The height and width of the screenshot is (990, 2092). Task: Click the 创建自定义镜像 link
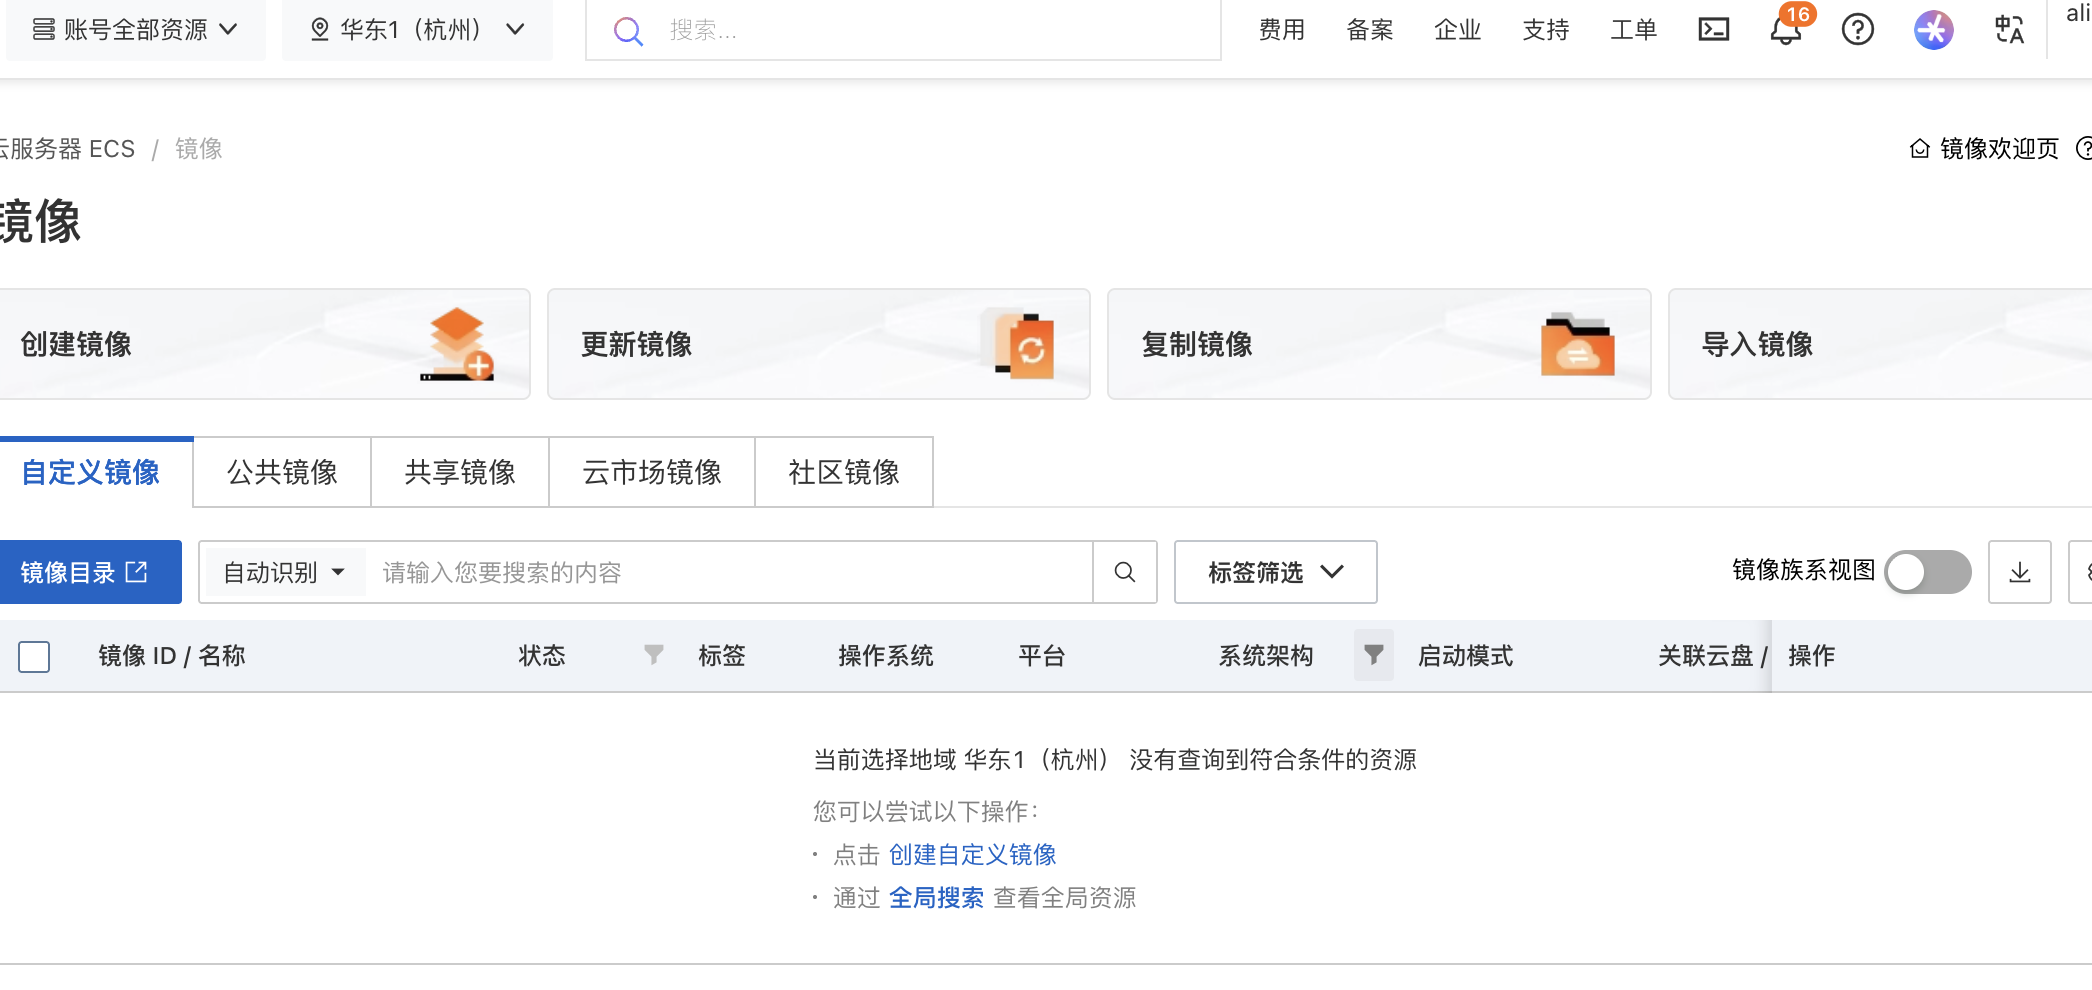(x=972, y=855)
